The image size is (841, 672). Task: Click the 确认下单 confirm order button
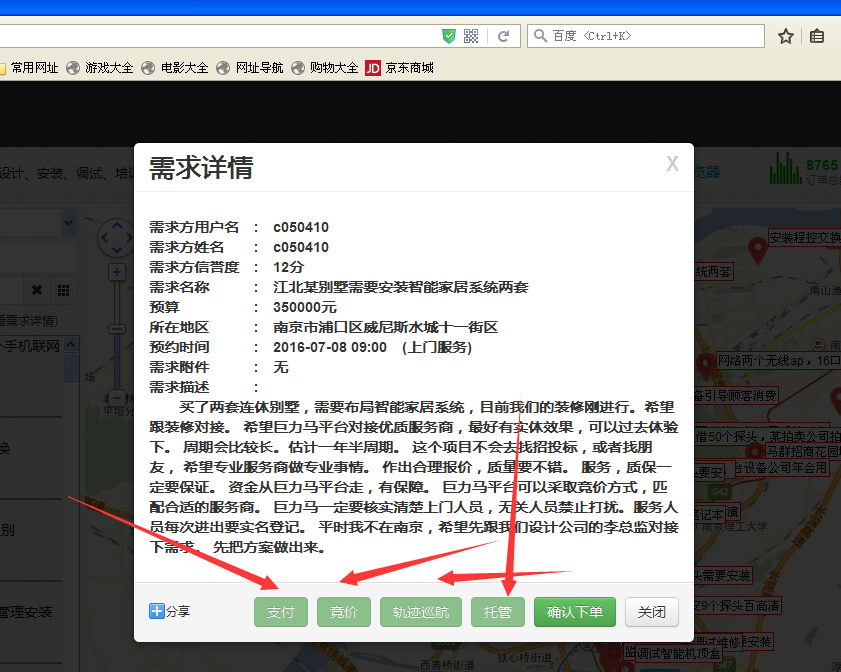coord(574,612)
